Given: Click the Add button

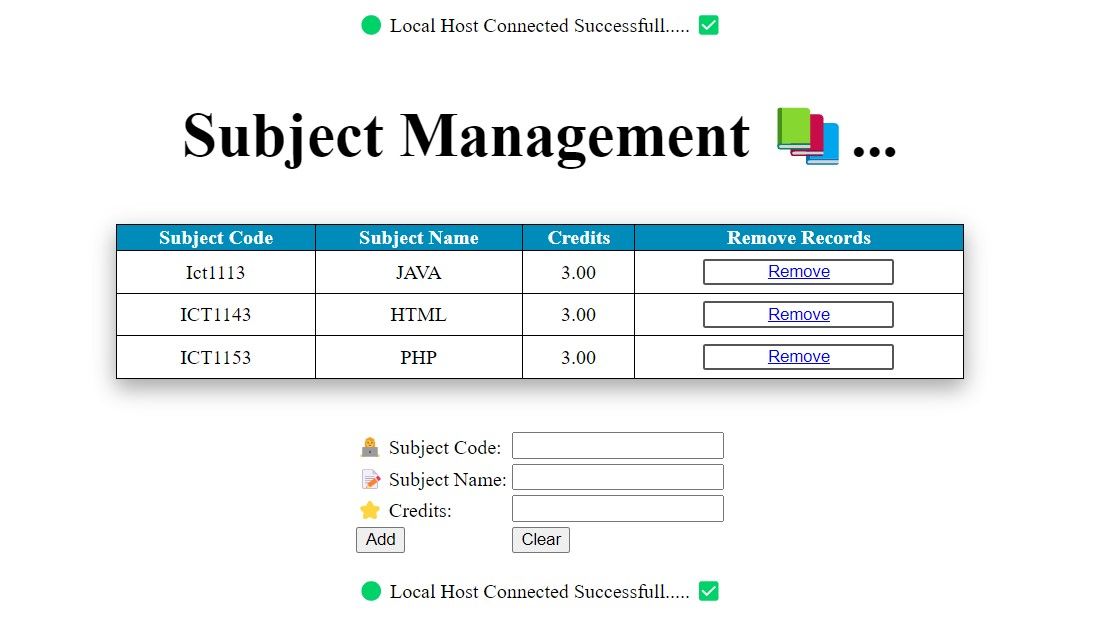Looking at the screenshot, I should [x=380, y=539].
